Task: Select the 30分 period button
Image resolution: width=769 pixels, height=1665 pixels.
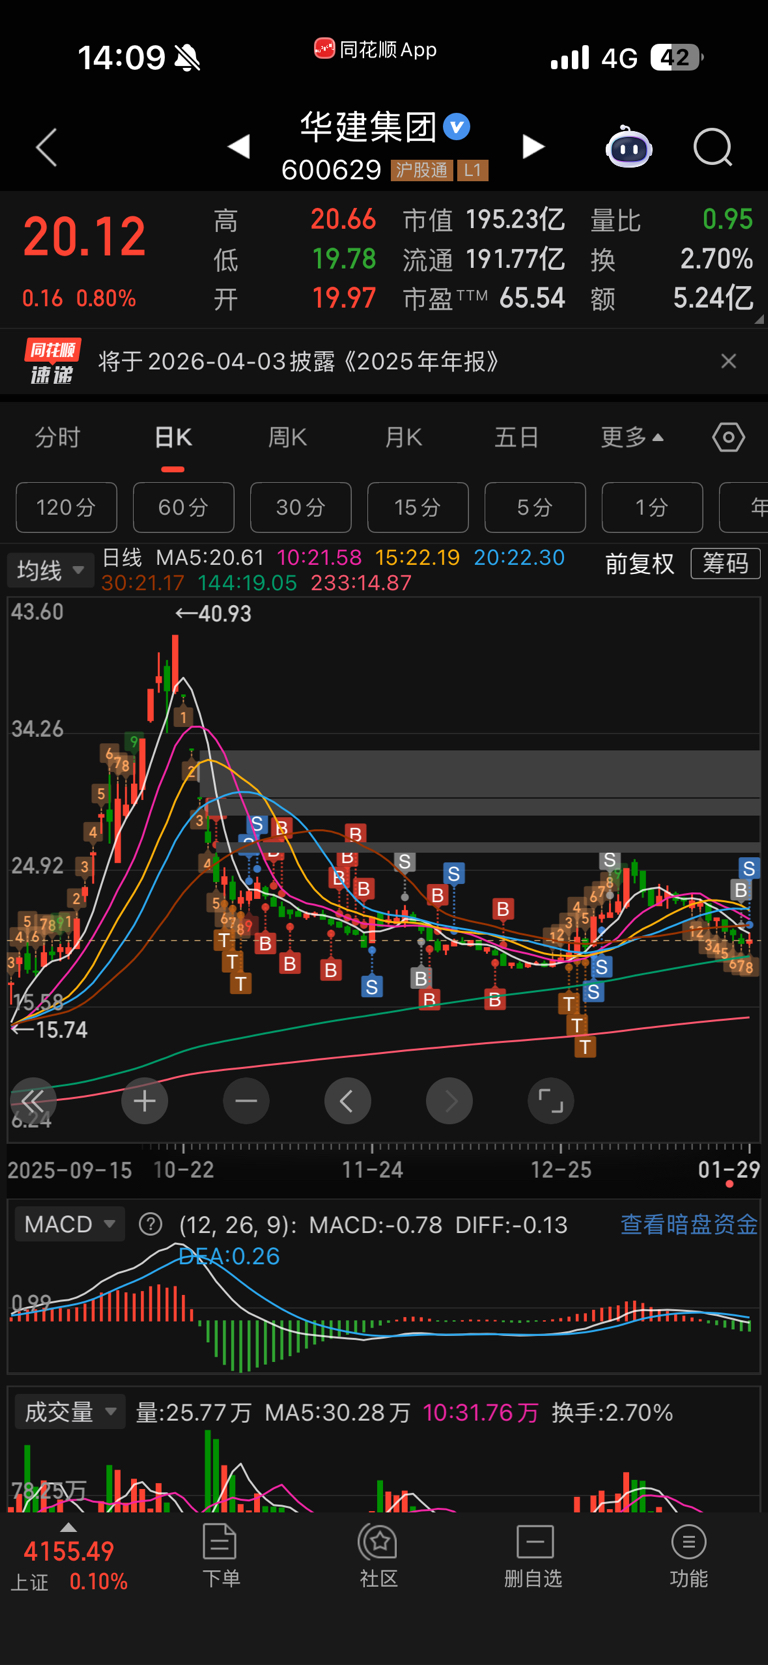Action: [301, 508]
